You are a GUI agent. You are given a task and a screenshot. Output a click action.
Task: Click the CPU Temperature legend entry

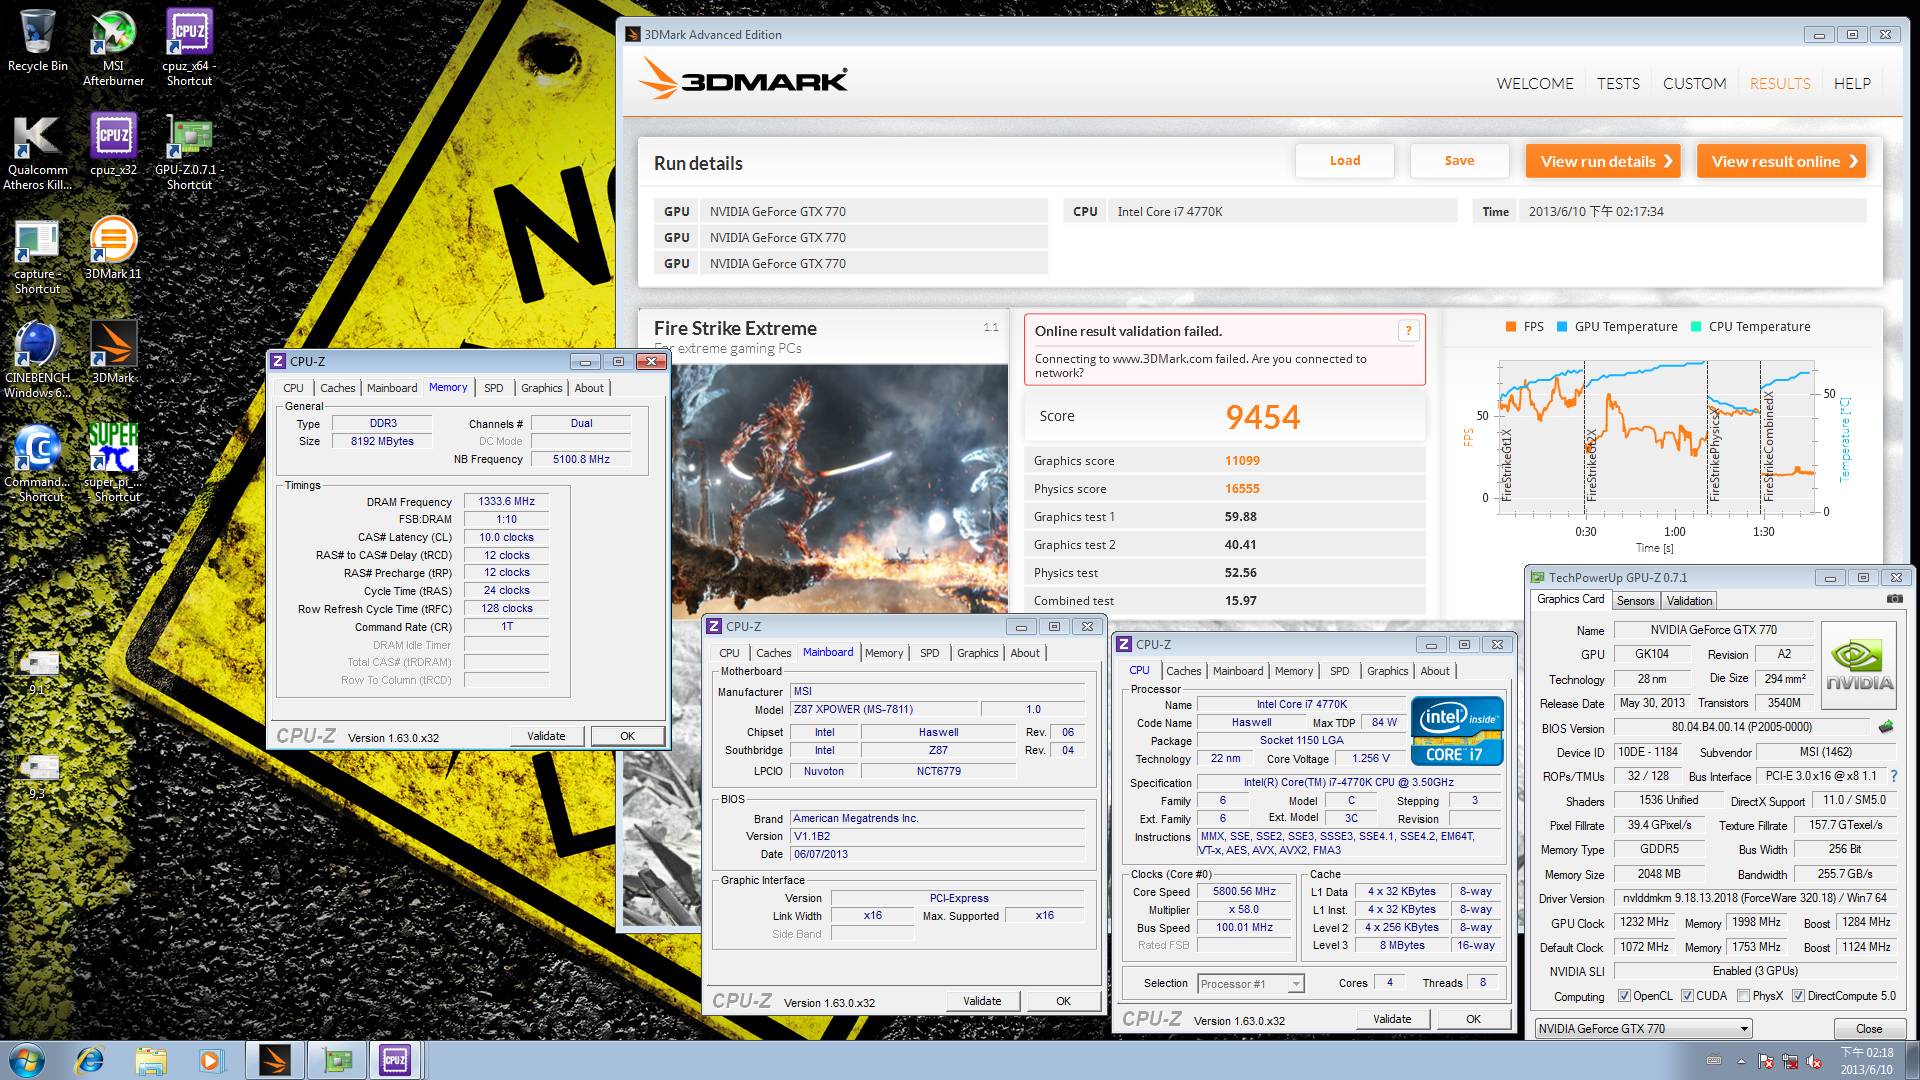[1750, 327]
